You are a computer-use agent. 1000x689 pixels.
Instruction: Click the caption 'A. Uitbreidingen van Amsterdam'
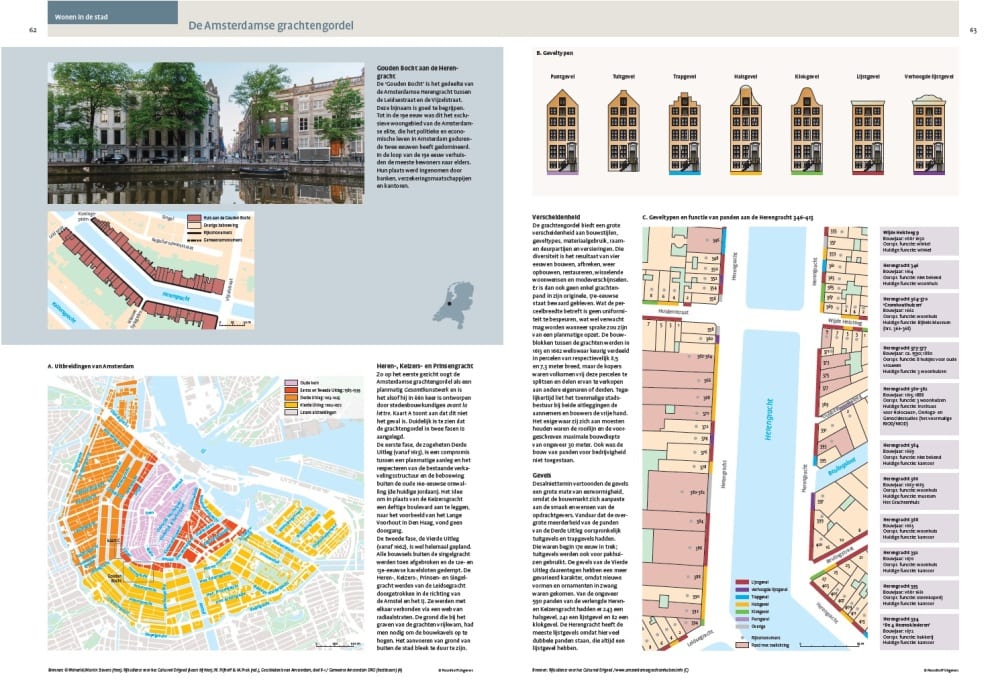(91, 366)
